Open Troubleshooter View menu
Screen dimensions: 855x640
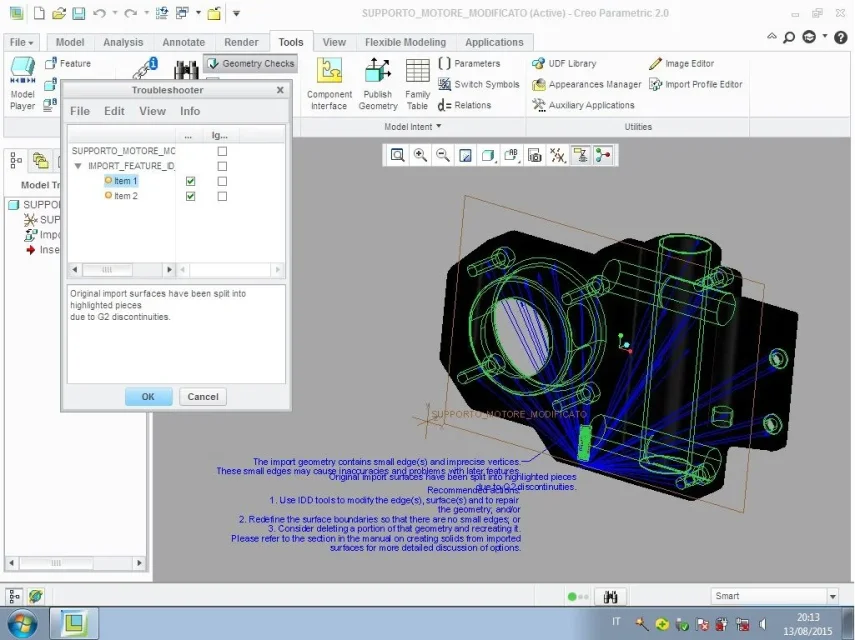click(152, 111)
